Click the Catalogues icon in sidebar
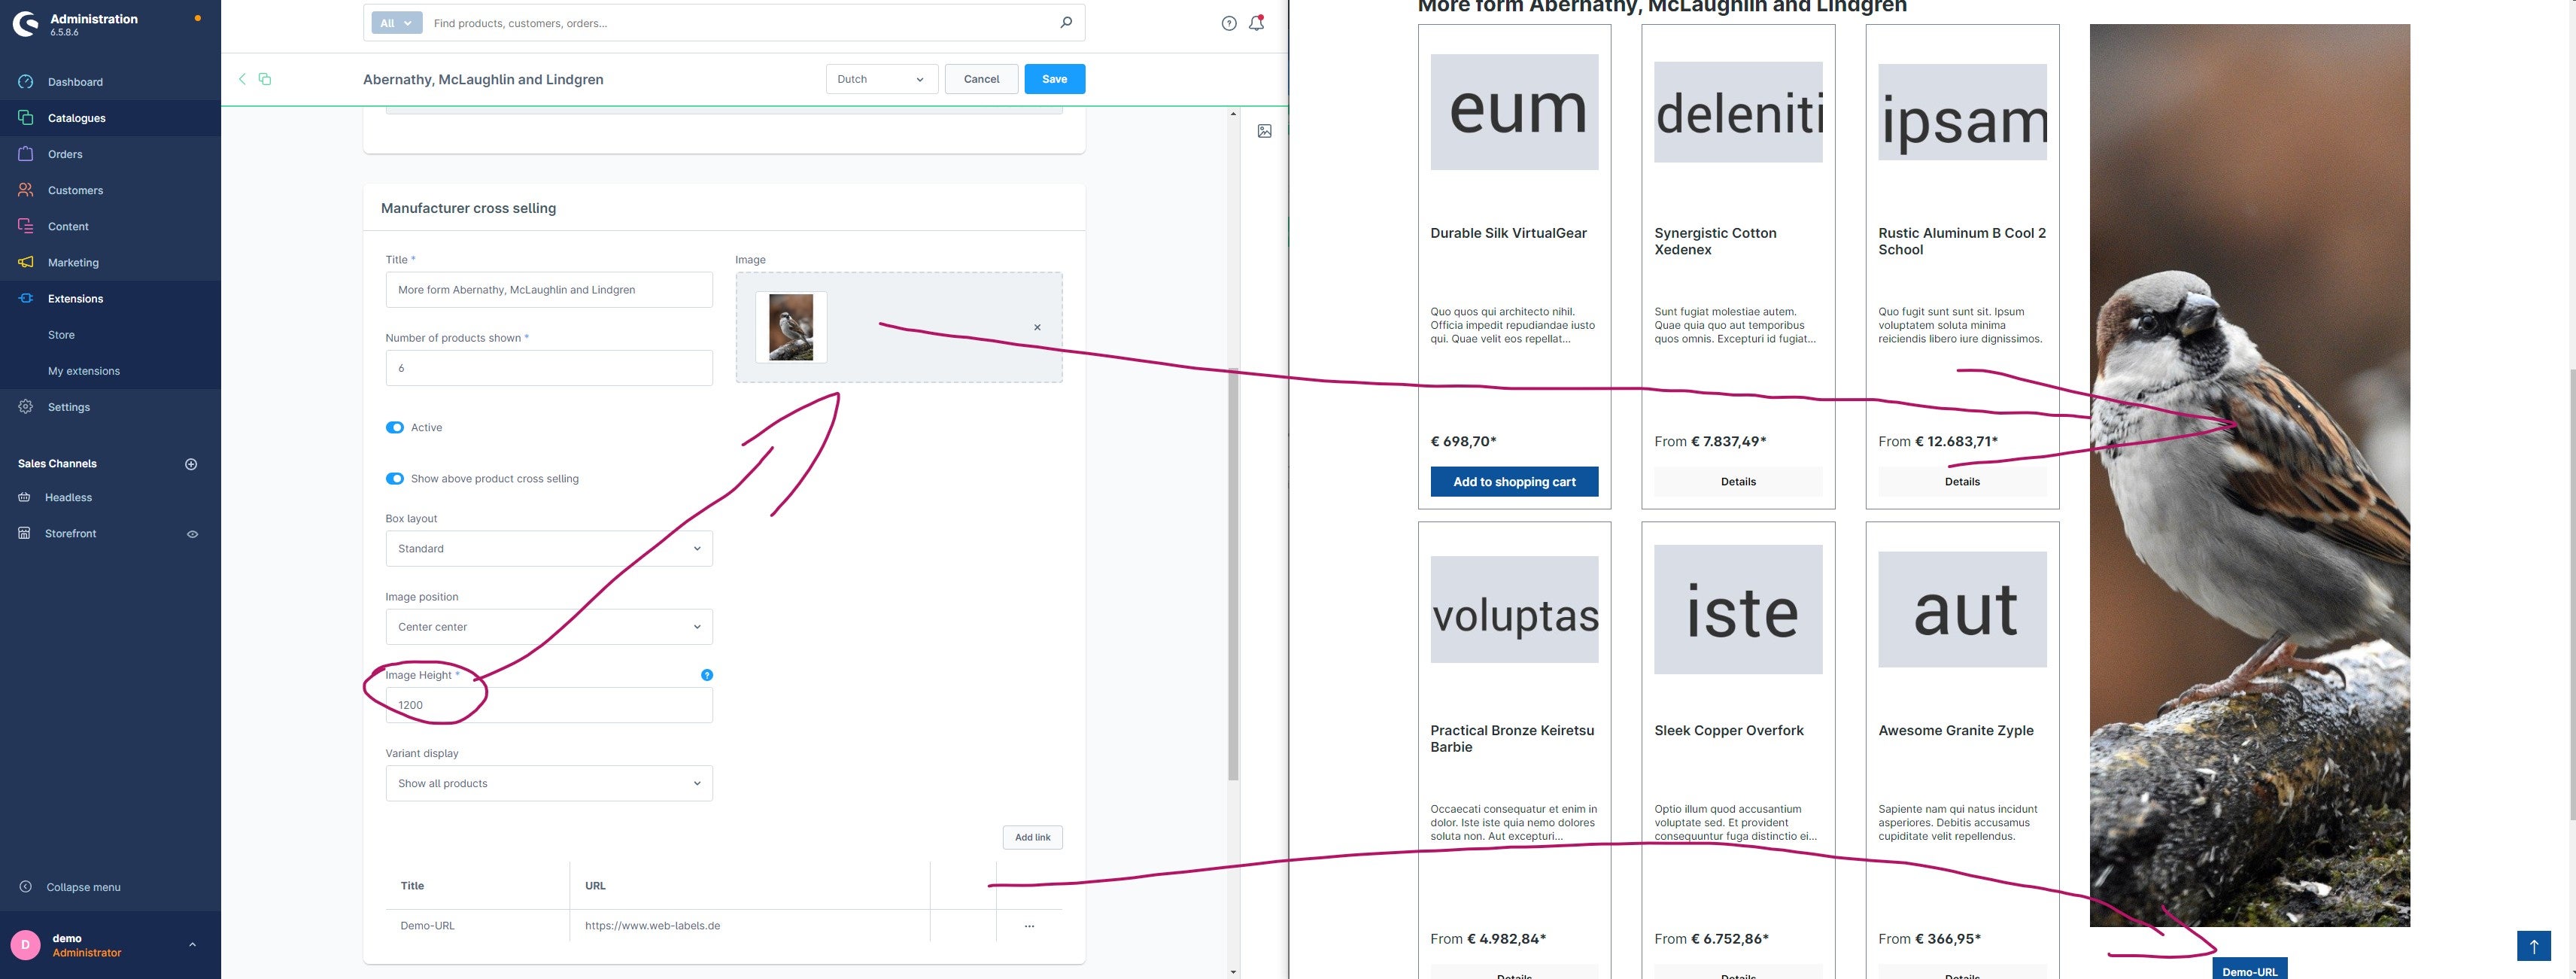 (x=25, y=117)
